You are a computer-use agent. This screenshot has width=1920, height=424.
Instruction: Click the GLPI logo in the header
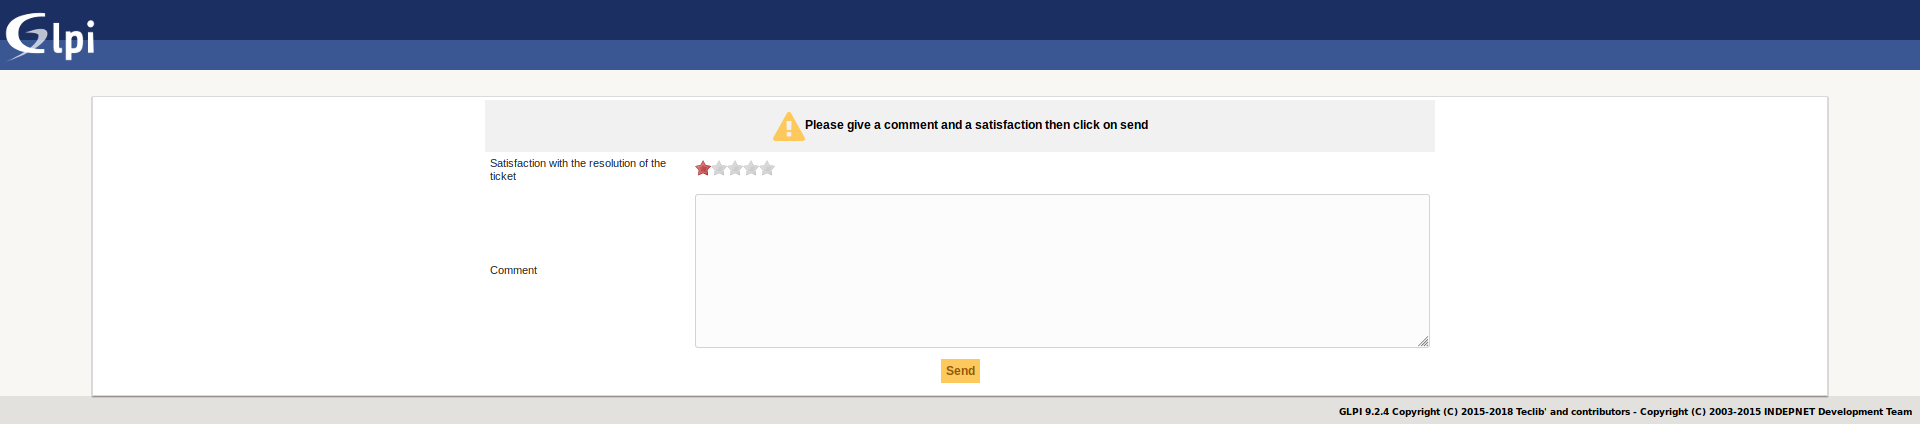(x=50, y=37)
